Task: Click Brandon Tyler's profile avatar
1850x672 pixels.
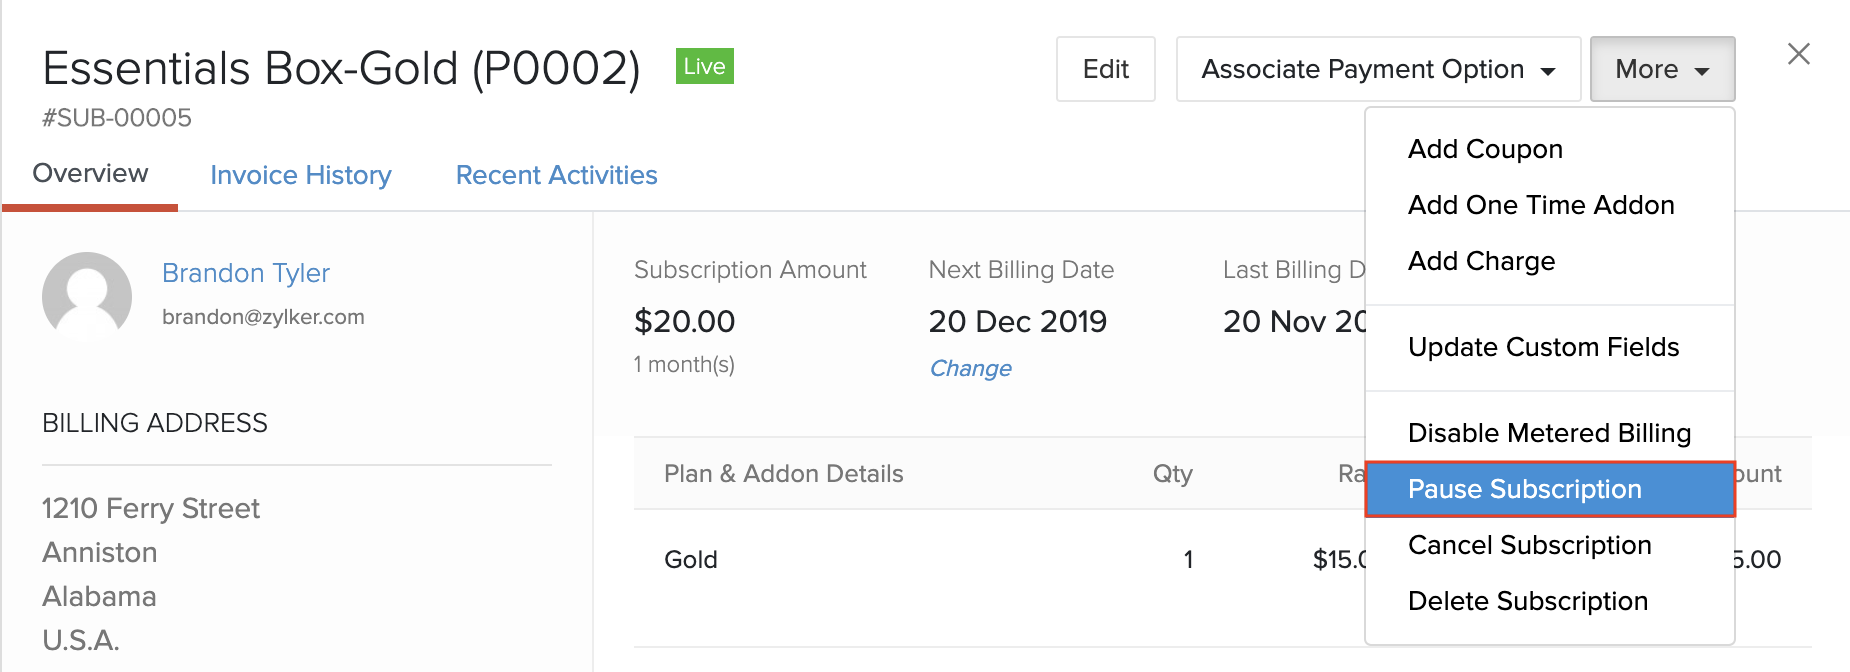Action: [x=88, y=296]
